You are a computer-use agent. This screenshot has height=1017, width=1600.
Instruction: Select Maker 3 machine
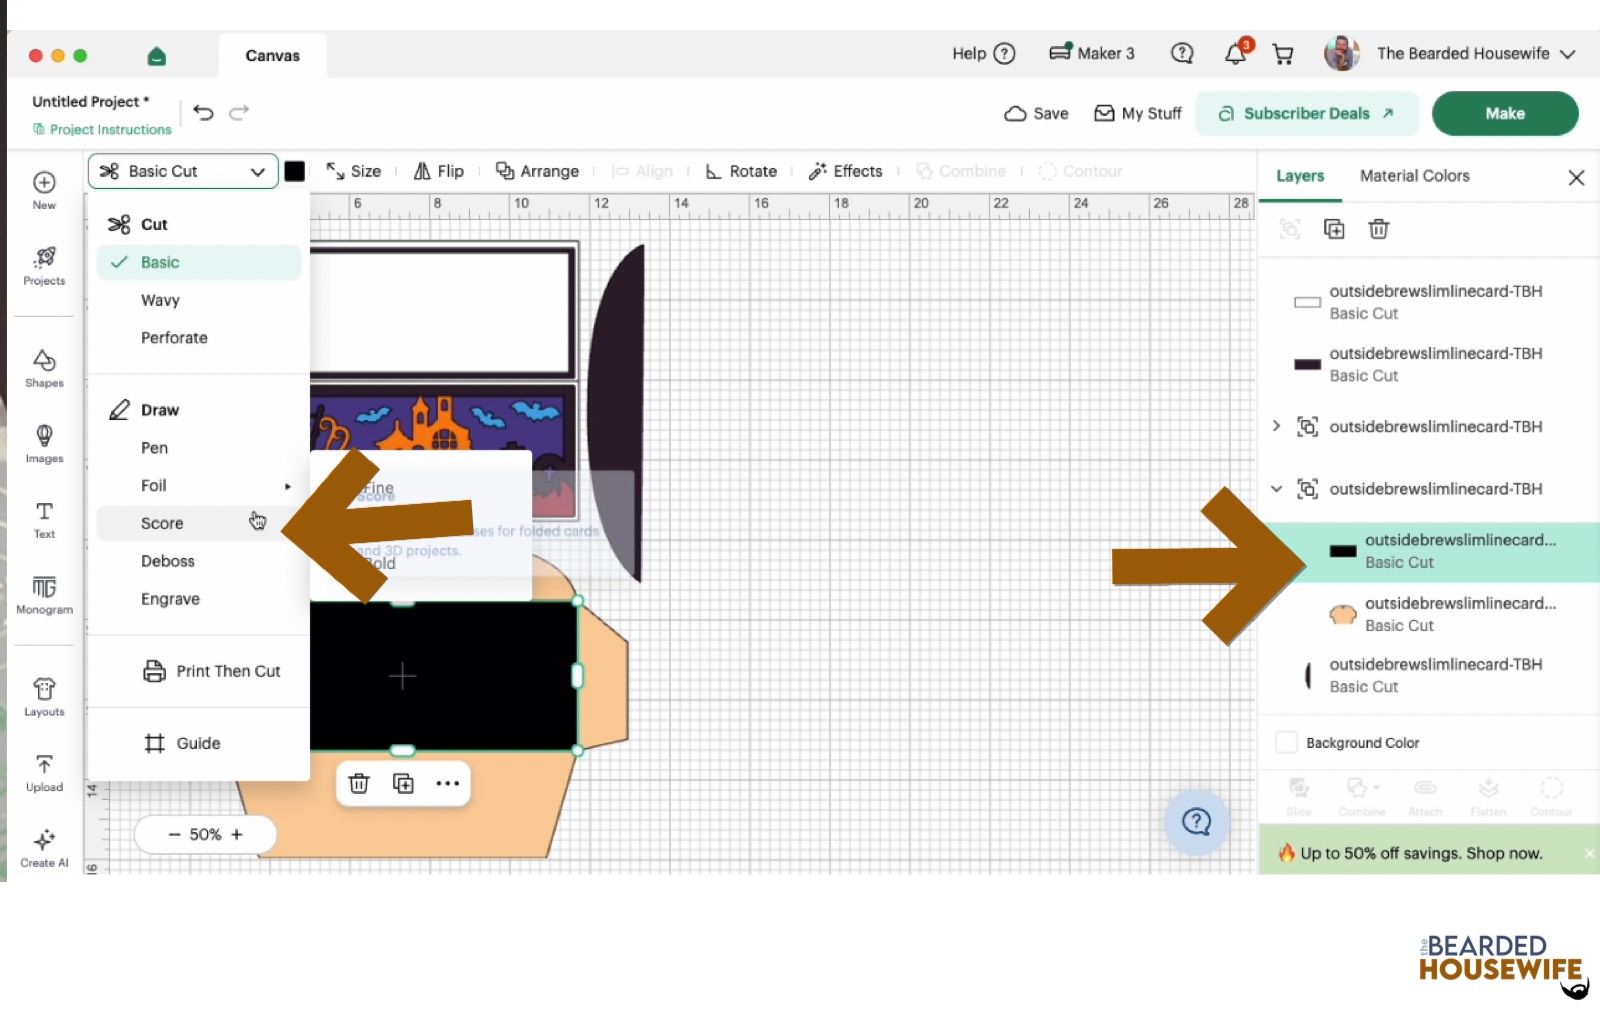(x=1092, y=53)
